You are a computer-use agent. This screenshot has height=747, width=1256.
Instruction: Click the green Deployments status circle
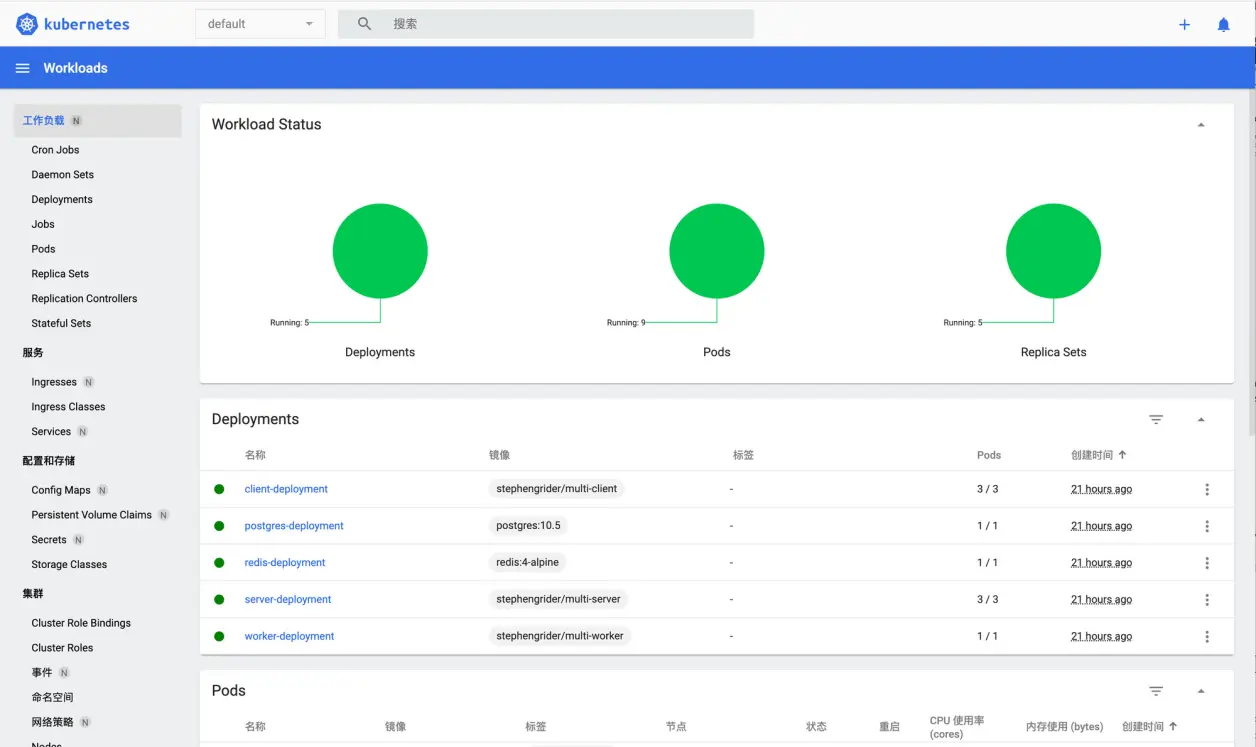coord(380,251)
